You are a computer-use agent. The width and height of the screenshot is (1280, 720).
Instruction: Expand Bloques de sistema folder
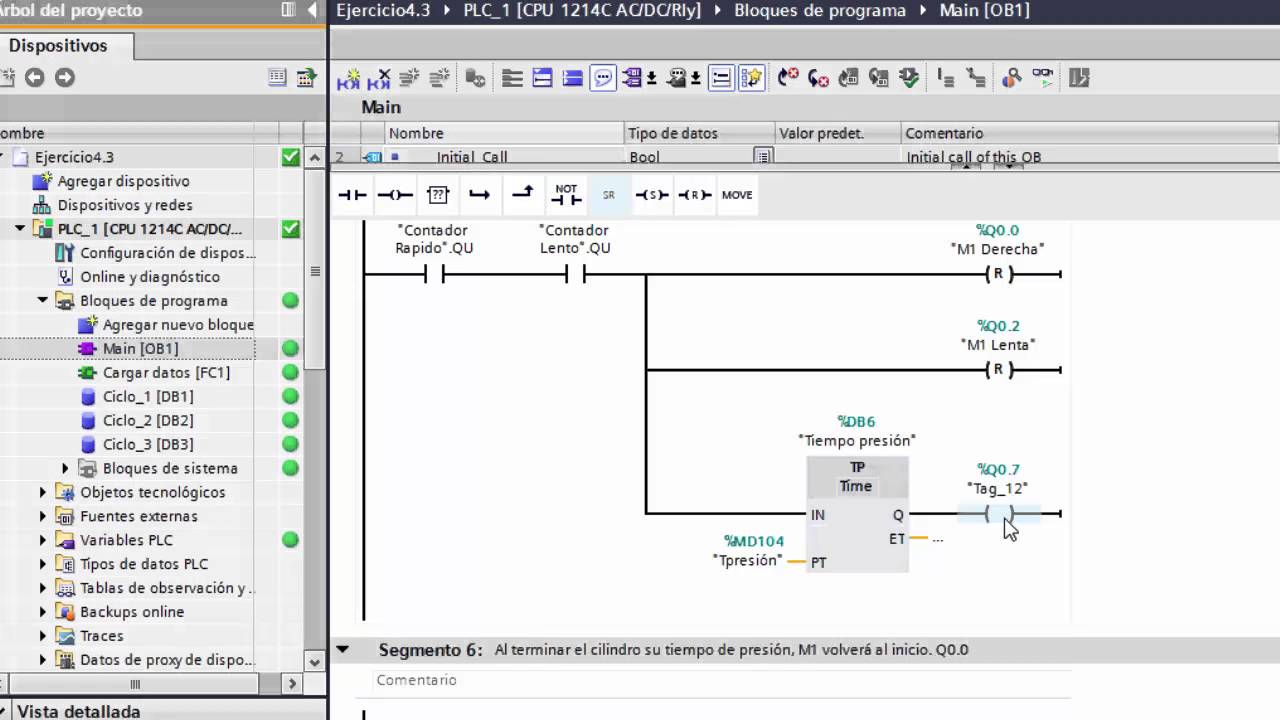click(66, 469)
